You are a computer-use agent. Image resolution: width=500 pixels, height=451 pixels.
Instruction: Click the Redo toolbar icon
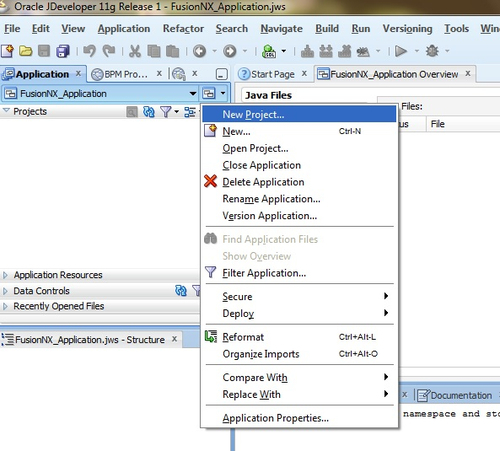click(109, 51)
